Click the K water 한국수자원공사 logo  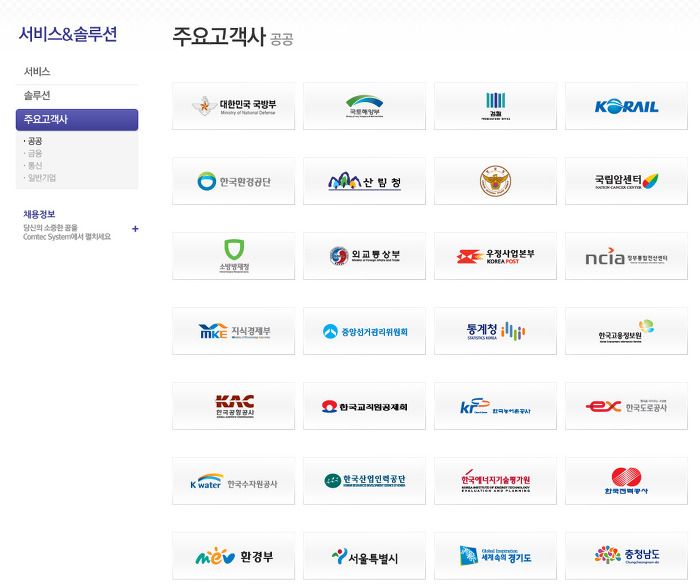coord(233,481)
